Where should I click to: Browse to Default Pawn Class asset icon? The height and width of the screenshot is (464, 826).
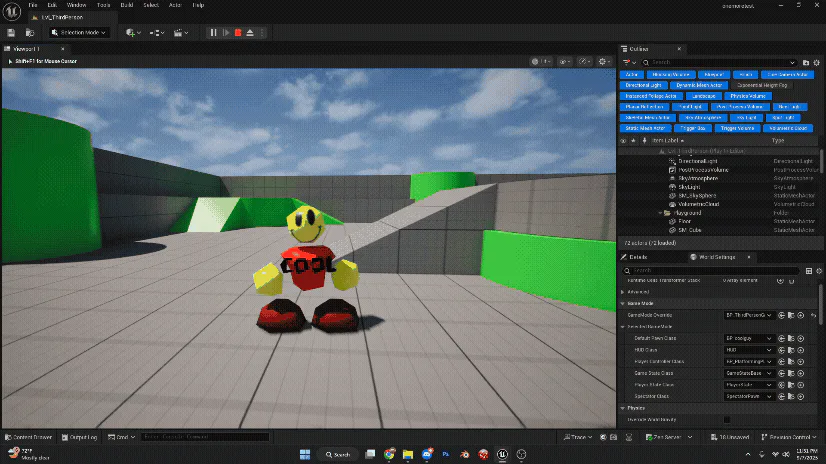(791, 339)
